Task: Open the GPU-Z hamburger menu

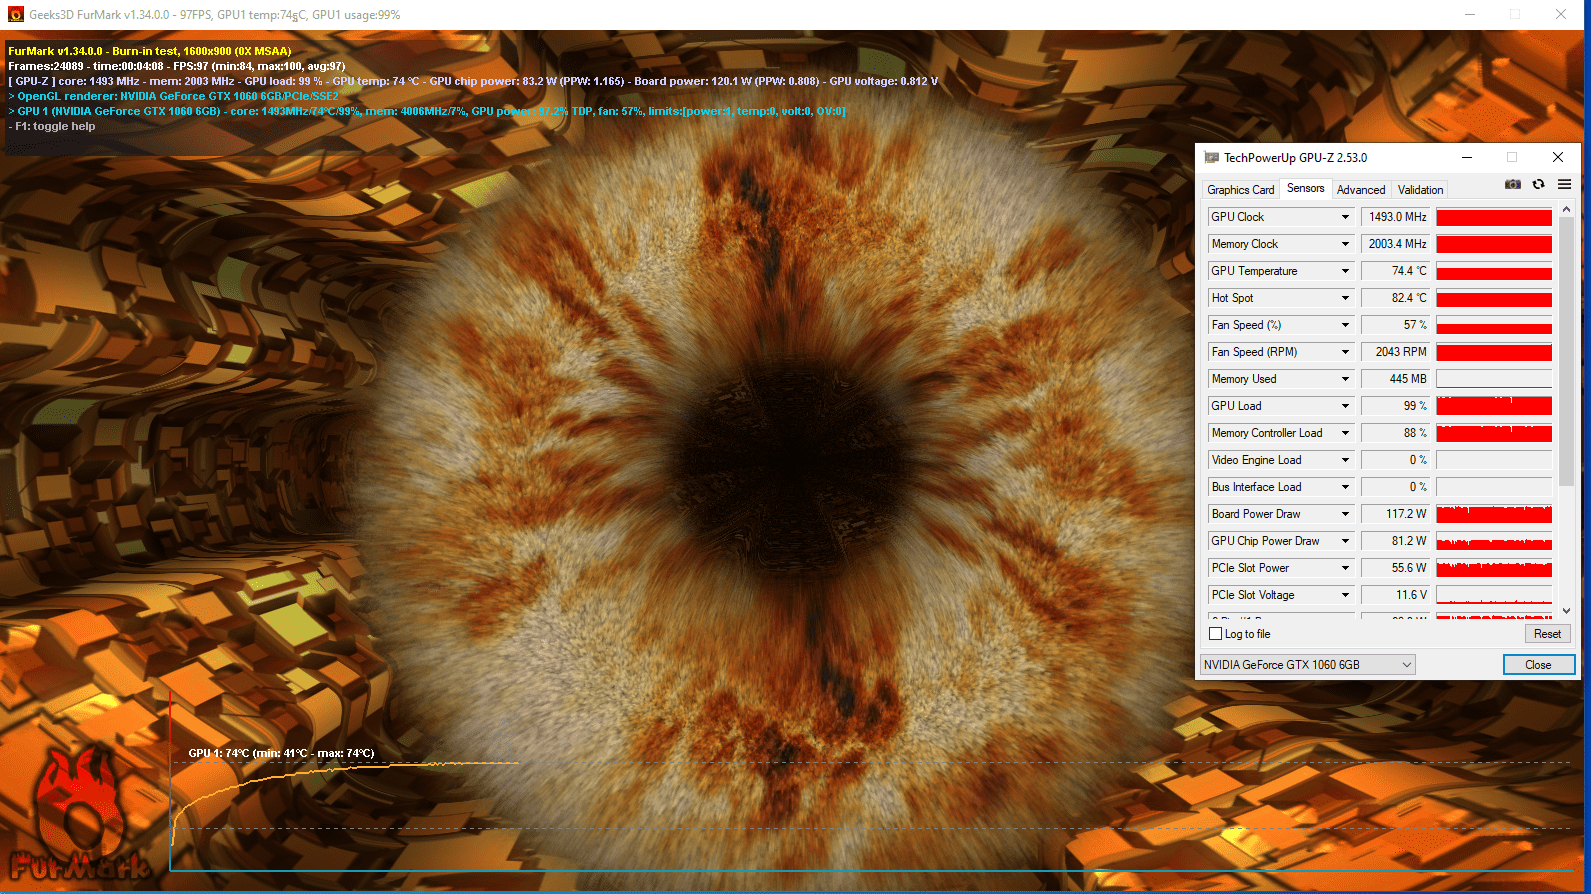Action: pyautogui.click(x=1564, y=184)
